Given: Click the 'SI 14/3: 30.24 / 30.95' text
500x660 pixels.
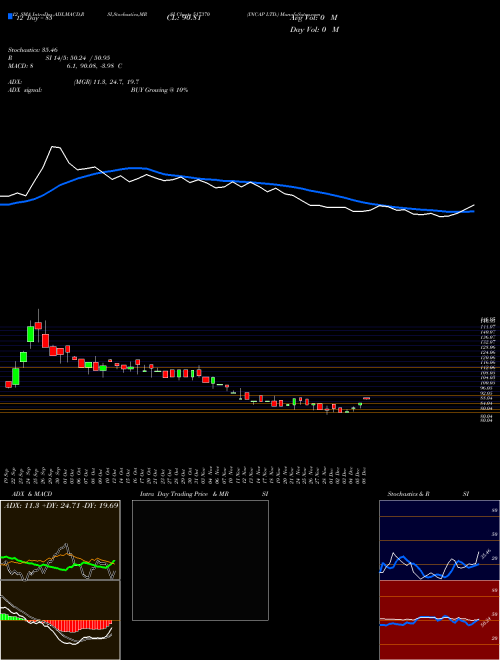Looking at the screenshot, I should point(78,58).
